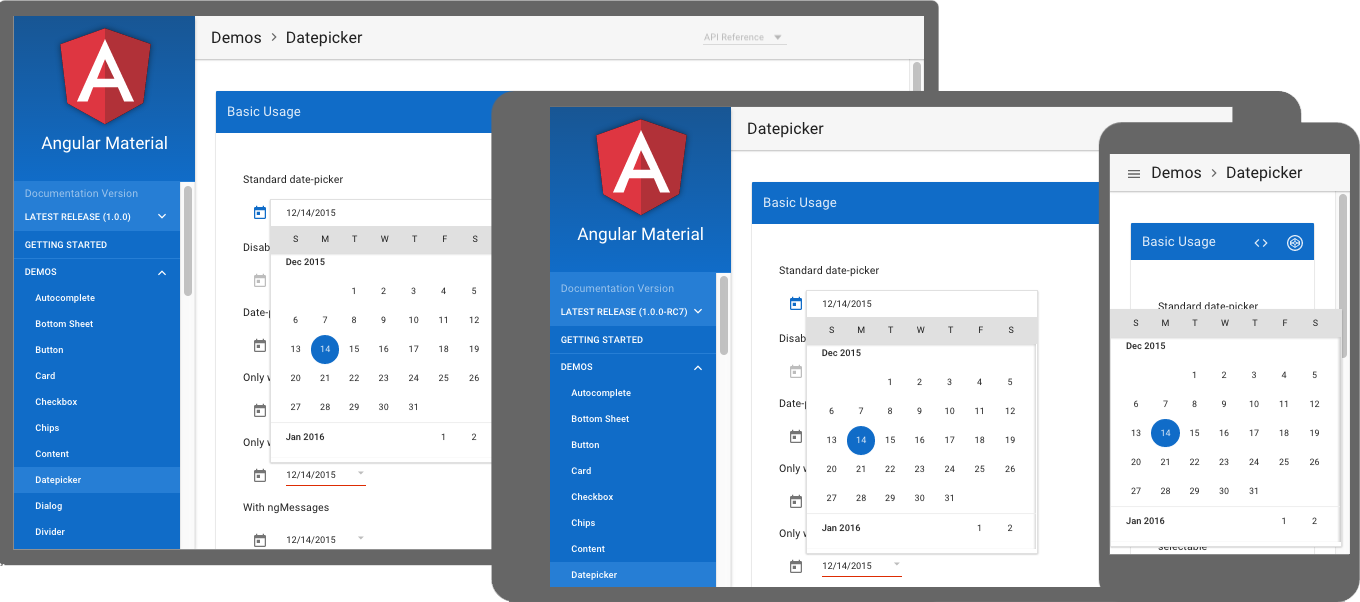1360x602 pixels.
Task: Click the CodePen edit icon in phone header
Action: click(1295, 242)
